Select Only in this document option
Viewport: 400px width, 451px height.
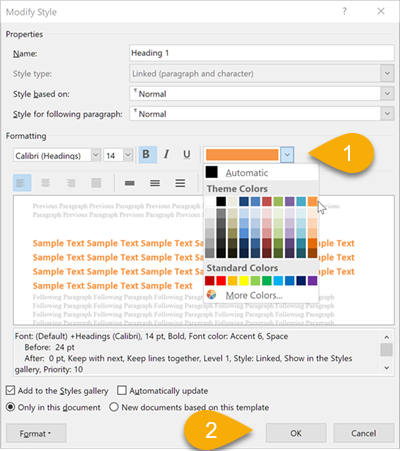point(11,407)
